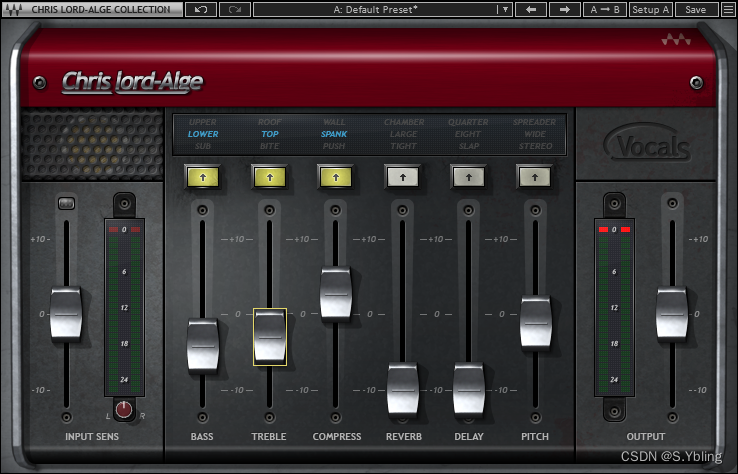Click the PITCH fader handle

tap(536, 323)
